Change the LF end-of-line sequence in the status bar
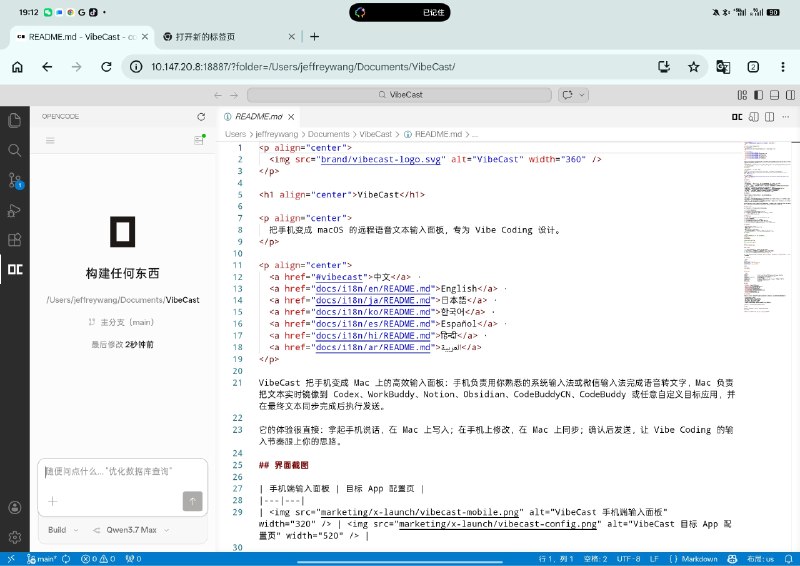800x566 pixels. tap(654, 559)
